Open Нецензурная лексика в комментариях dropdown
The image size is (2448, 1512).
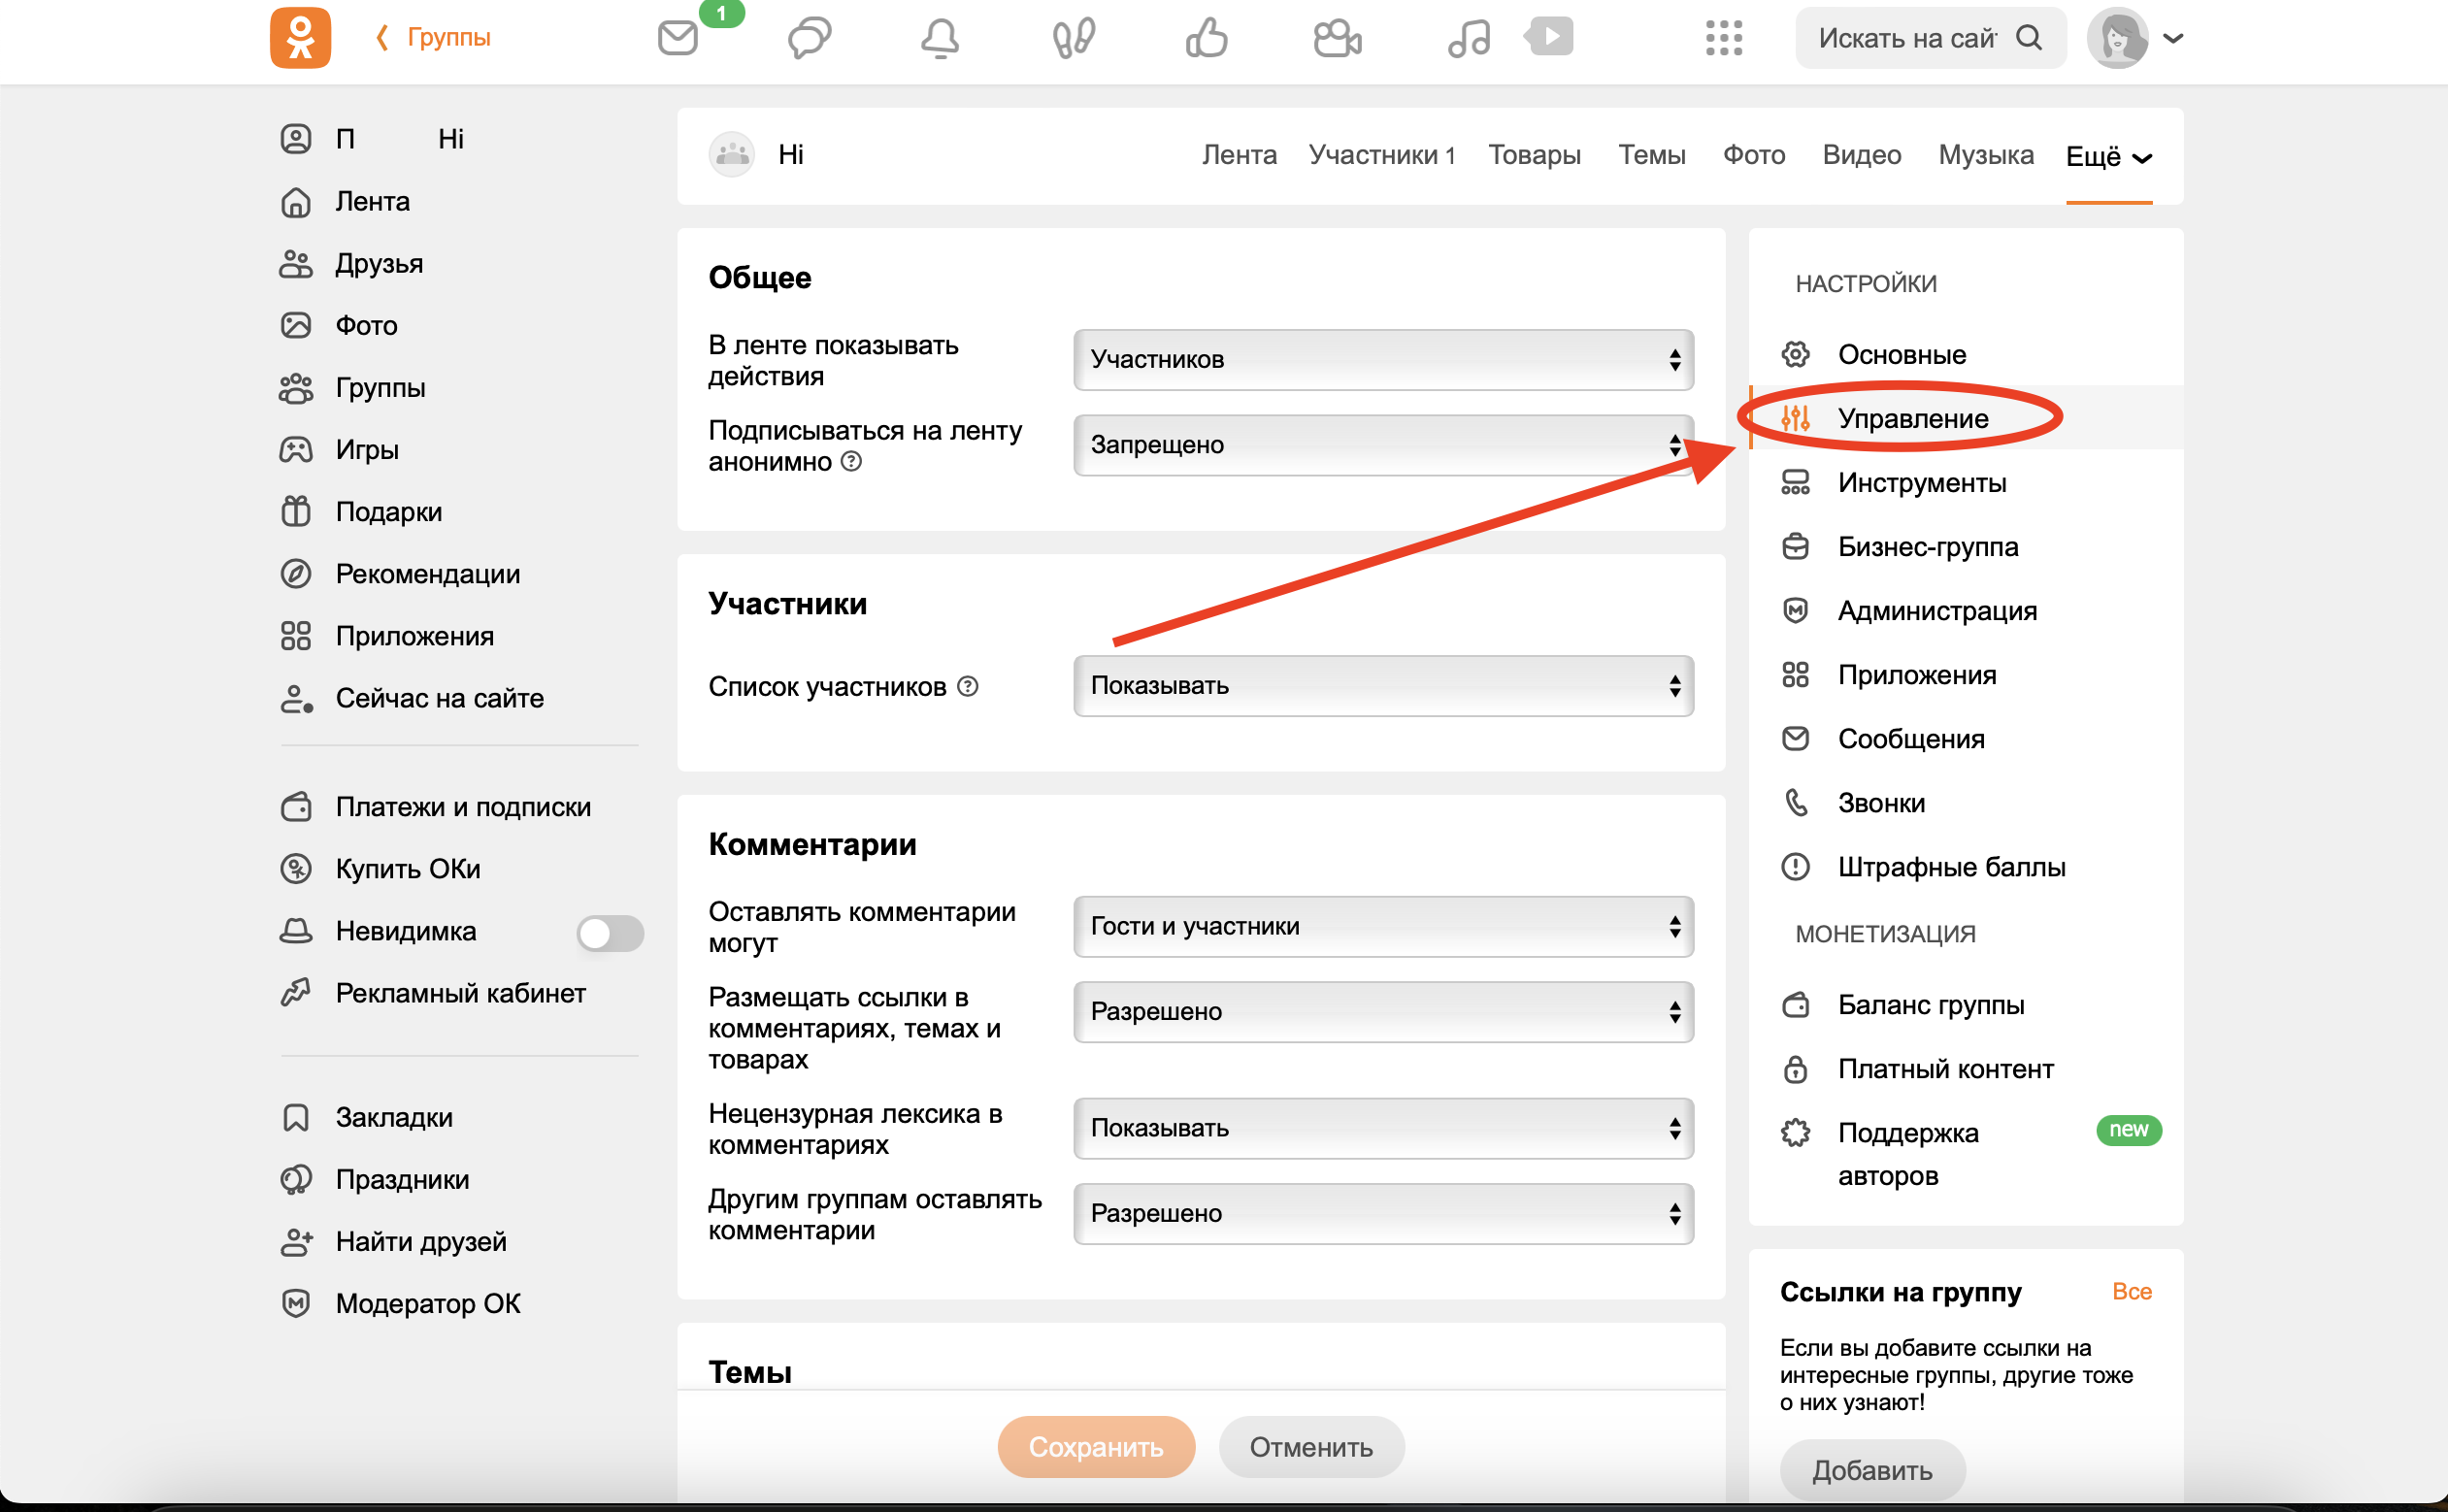tap(1382, 1128)
